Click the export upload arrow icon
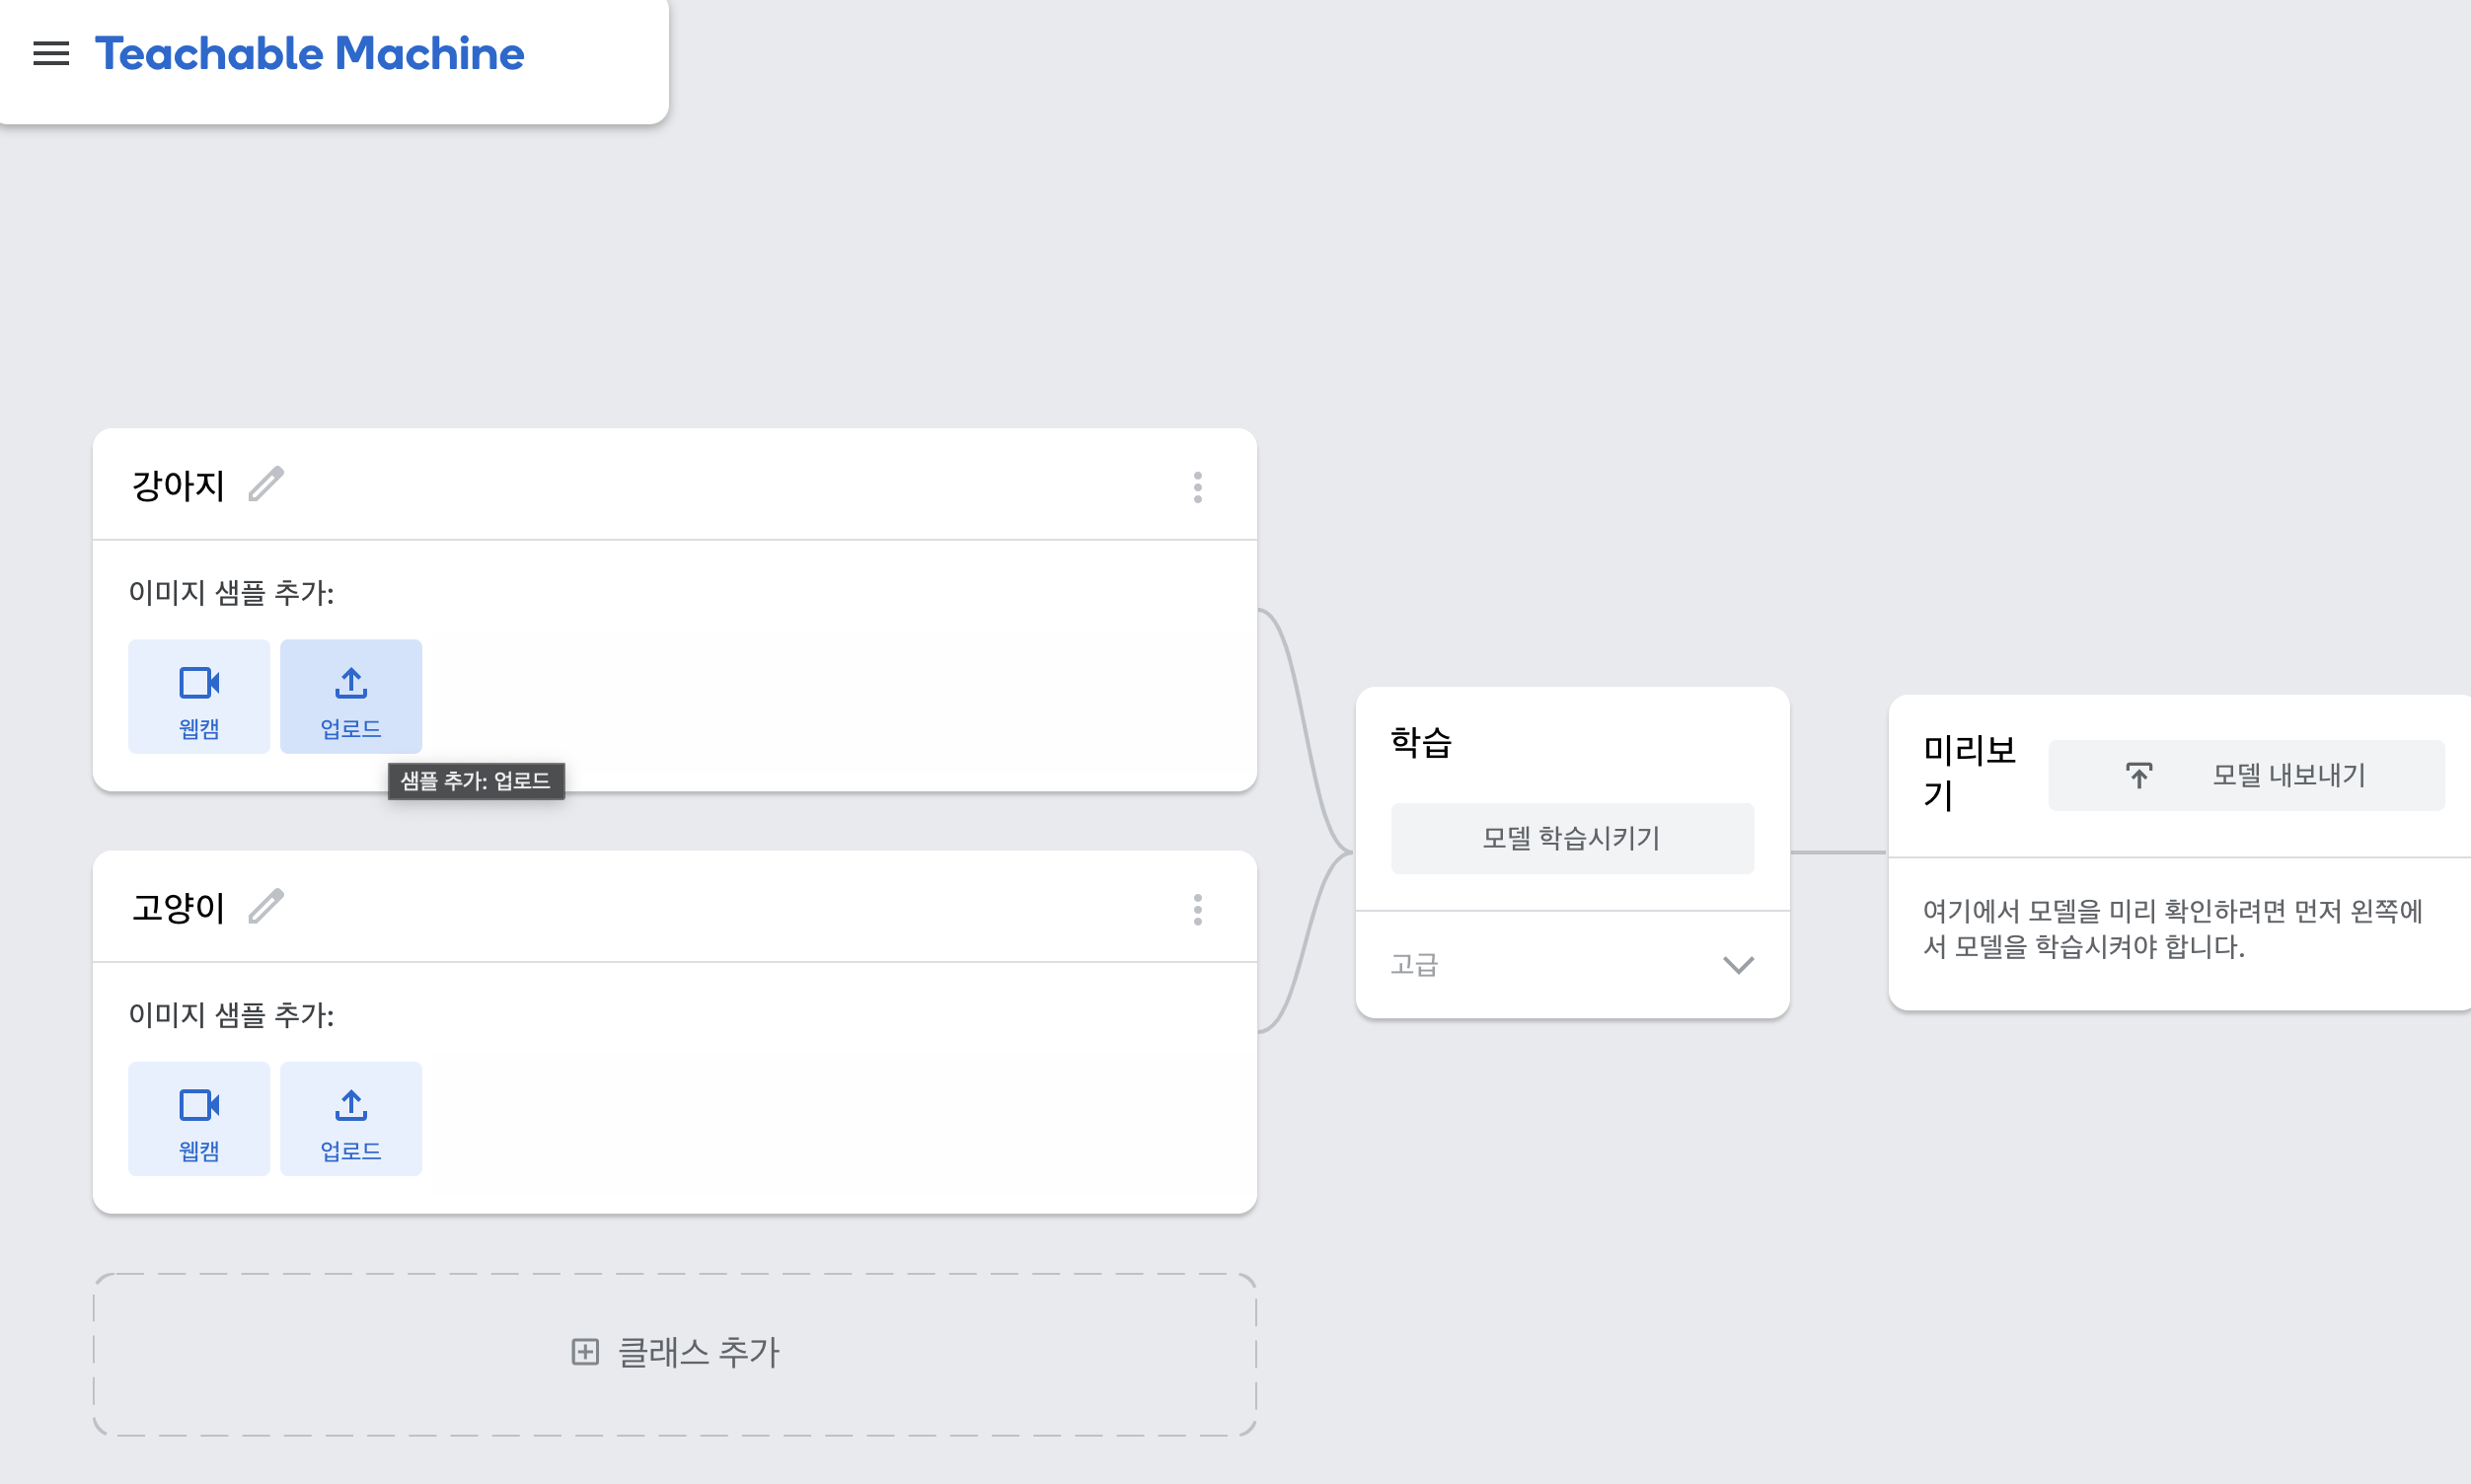This screenshot has height=1484, width=2471. (x=2138, y=775)
